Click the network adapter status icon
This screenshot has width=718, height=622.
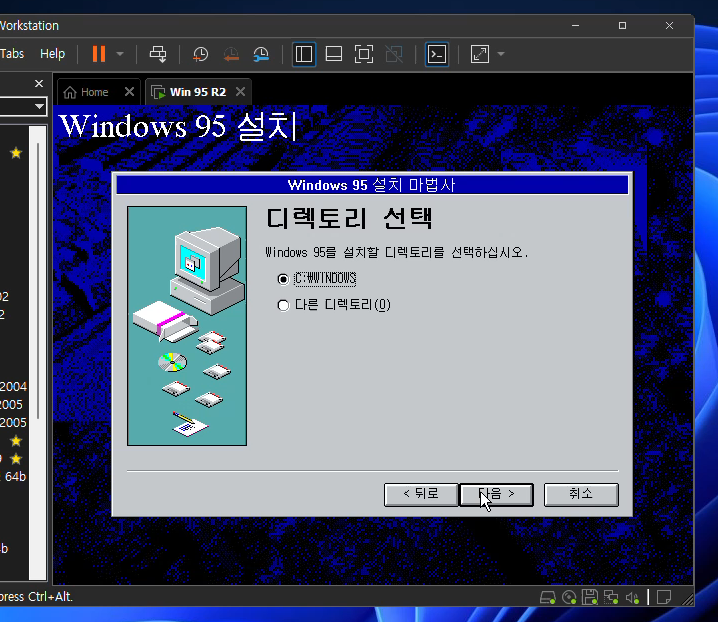(611, 597)
